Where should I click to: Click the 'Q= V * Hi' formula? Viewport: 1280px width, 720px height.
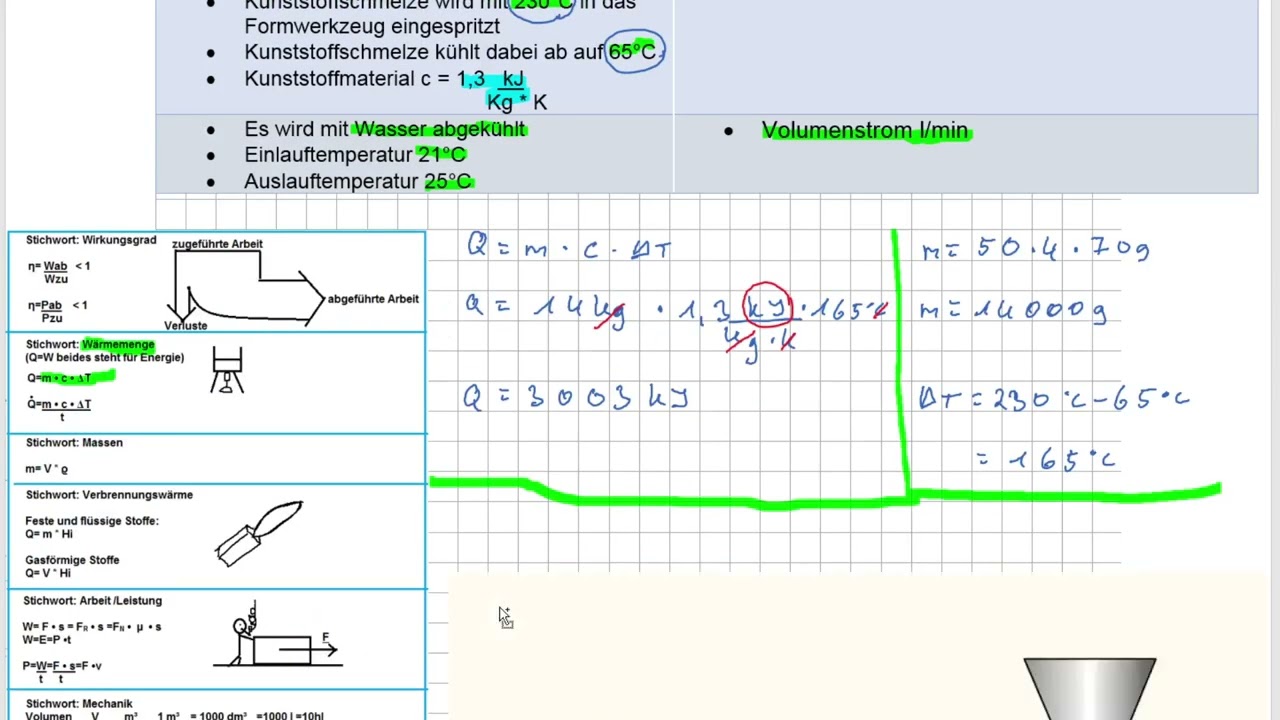click(x=48, y=573)
